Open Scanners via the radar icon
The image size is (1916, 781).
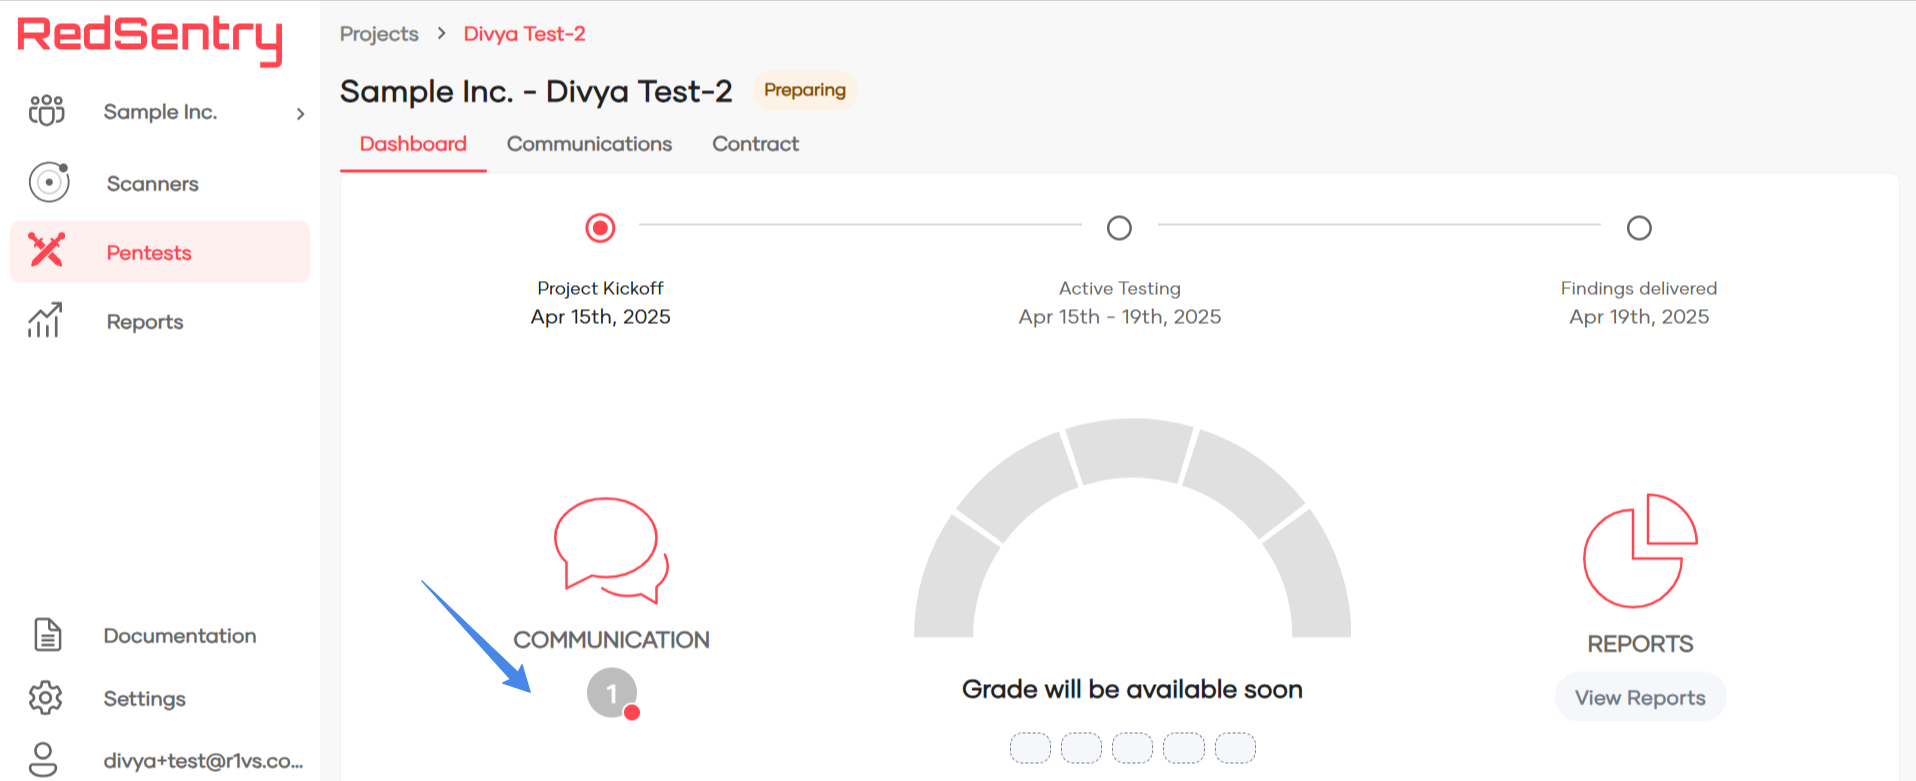49,183
